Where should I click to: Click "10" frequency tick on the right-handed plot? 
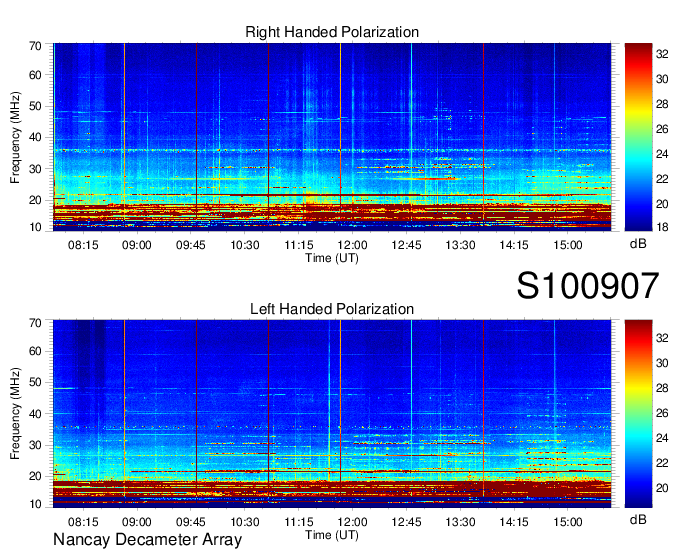(35, 227)
